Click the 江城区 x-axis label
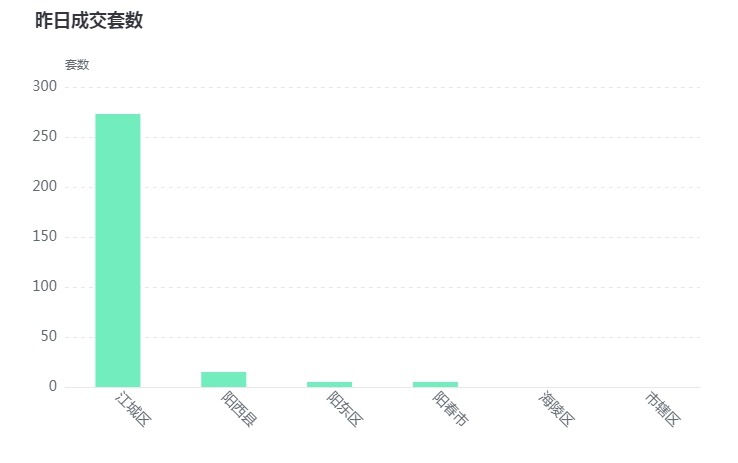Screen dimensions: 738x463 133,408
